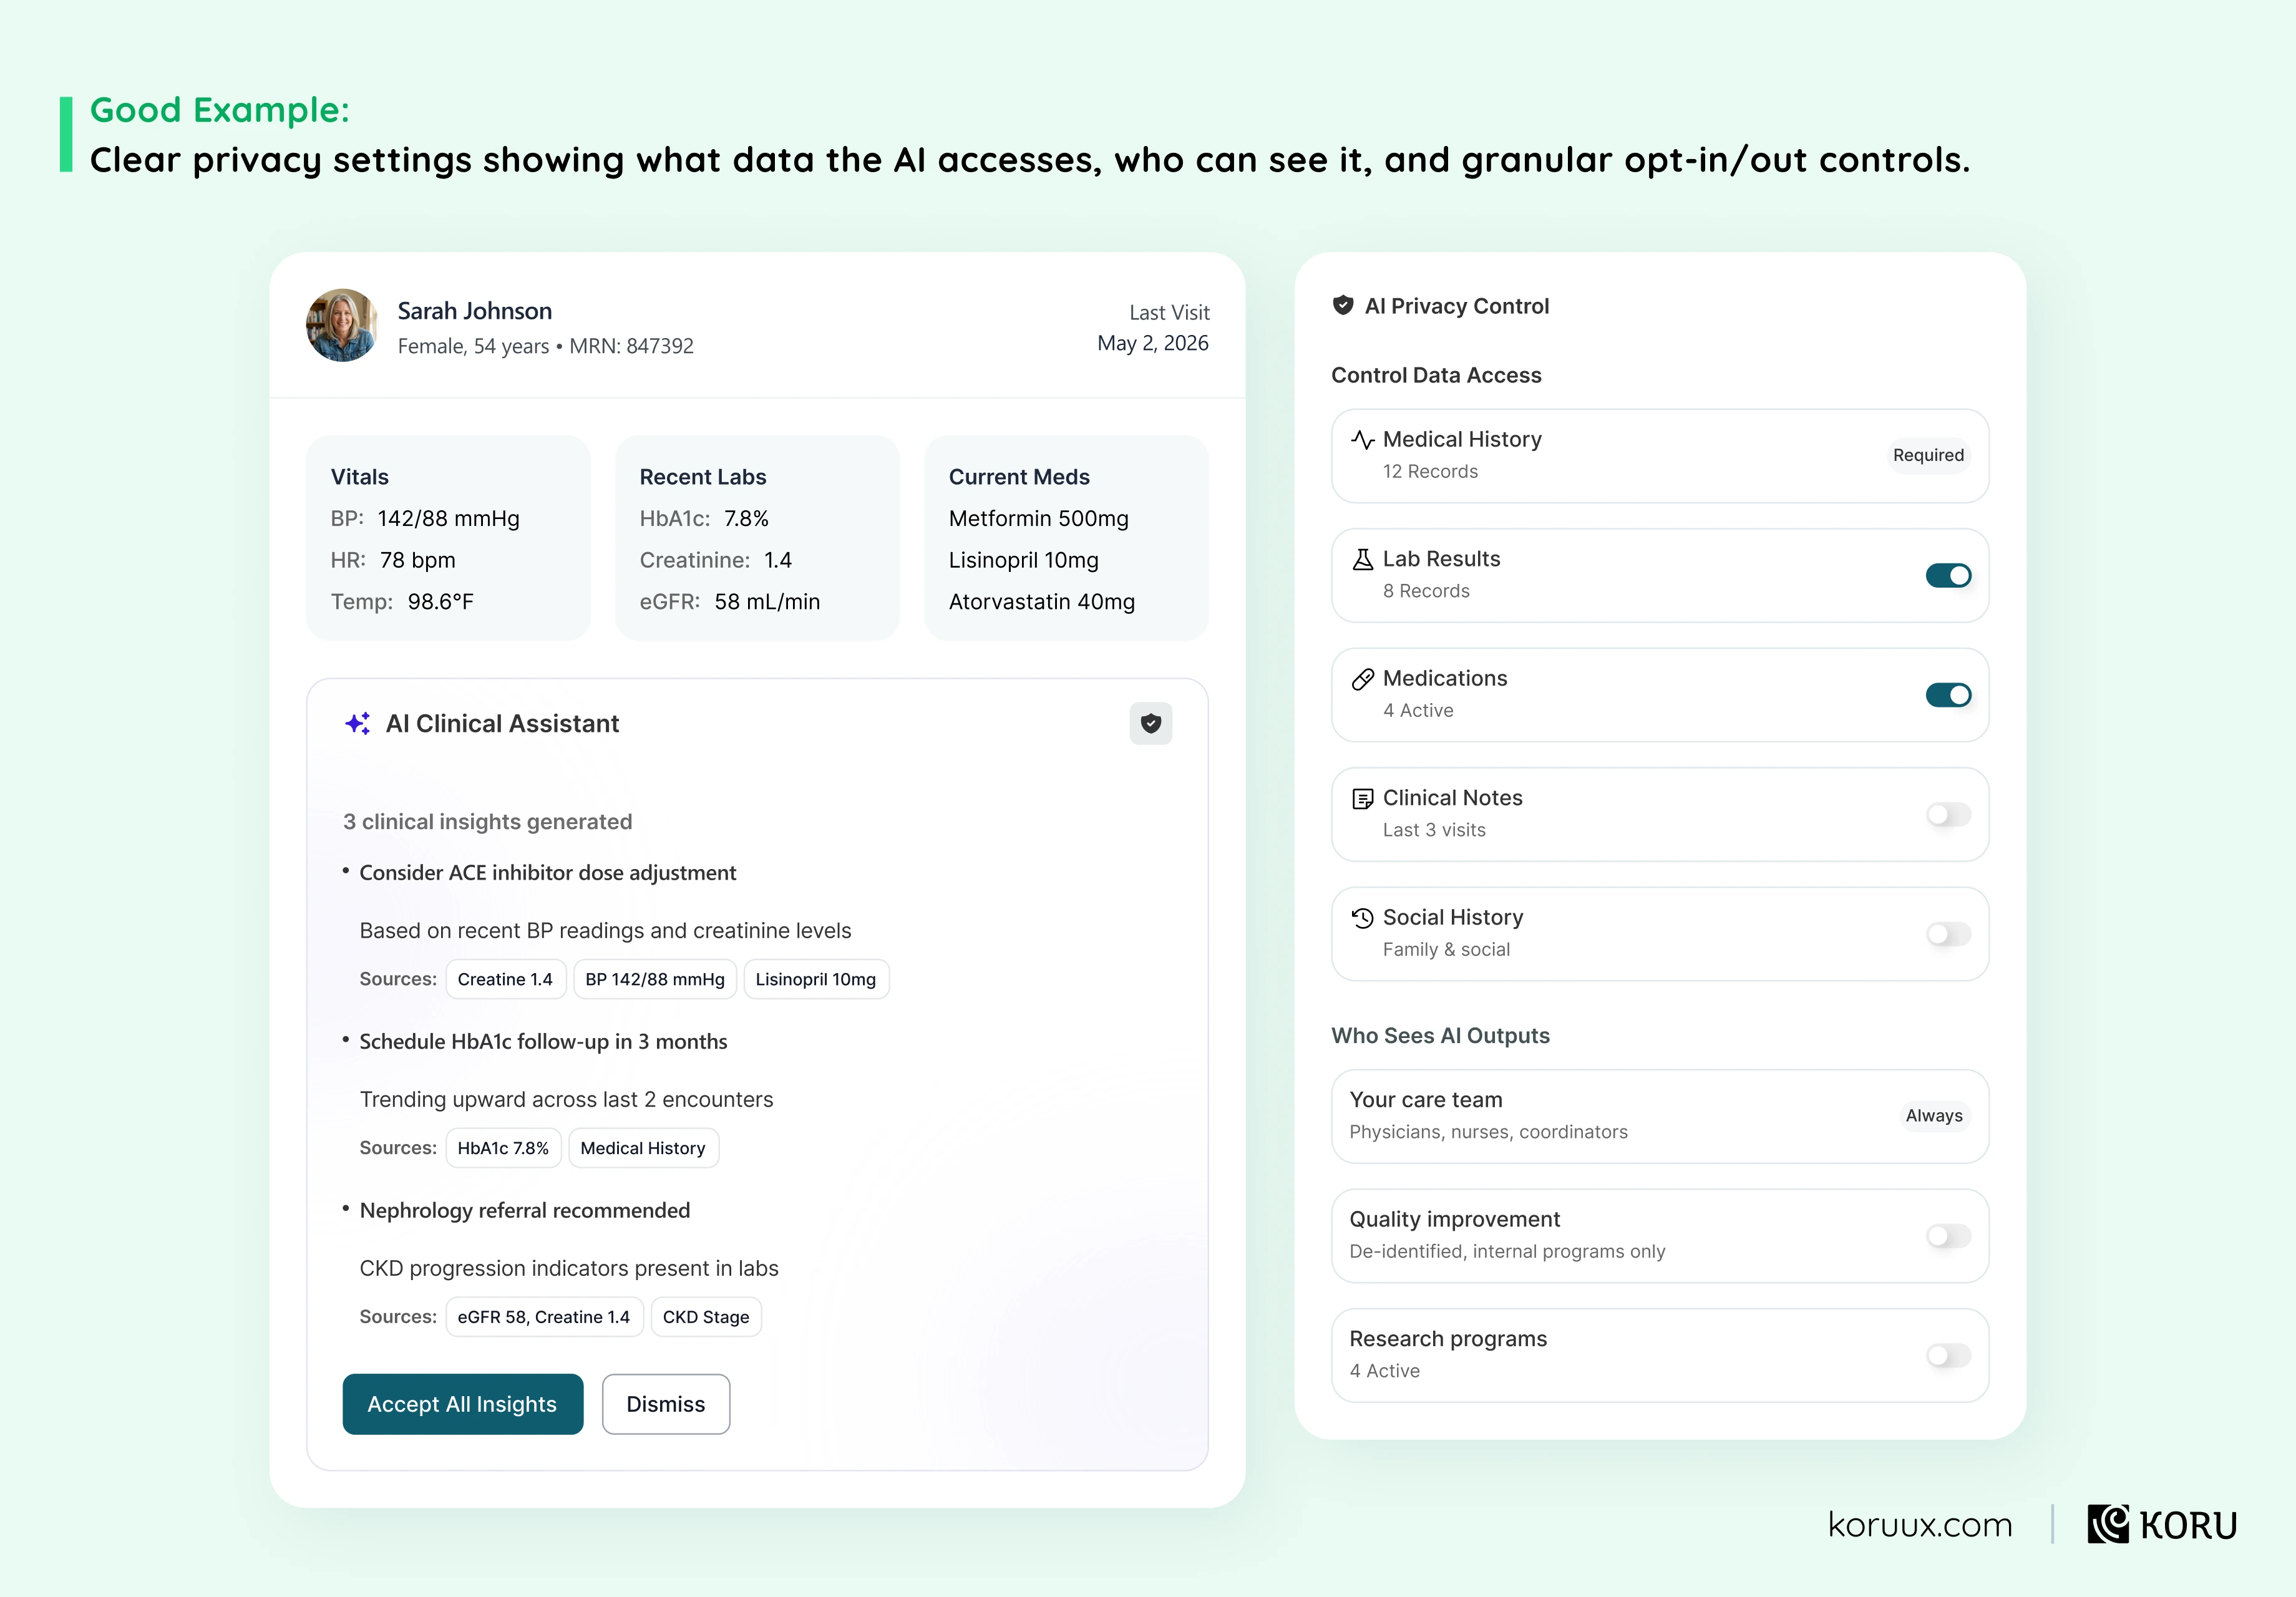Screen dimensions: 2296x1597
Task: Select the Current Meds card heading
Action: tap(1019, 477)
